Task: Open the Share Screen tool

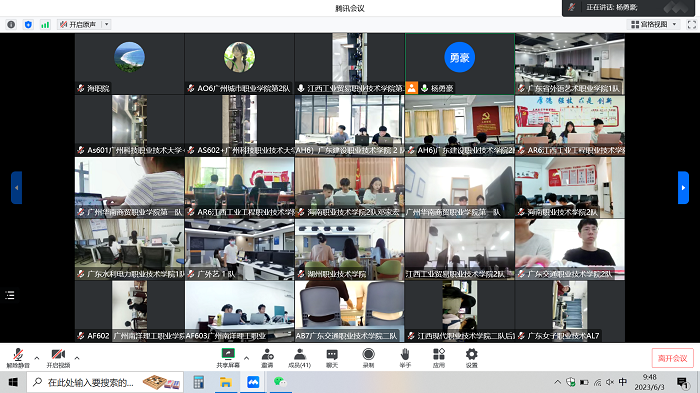Action: pyautogui.click(x=228, y=358)
